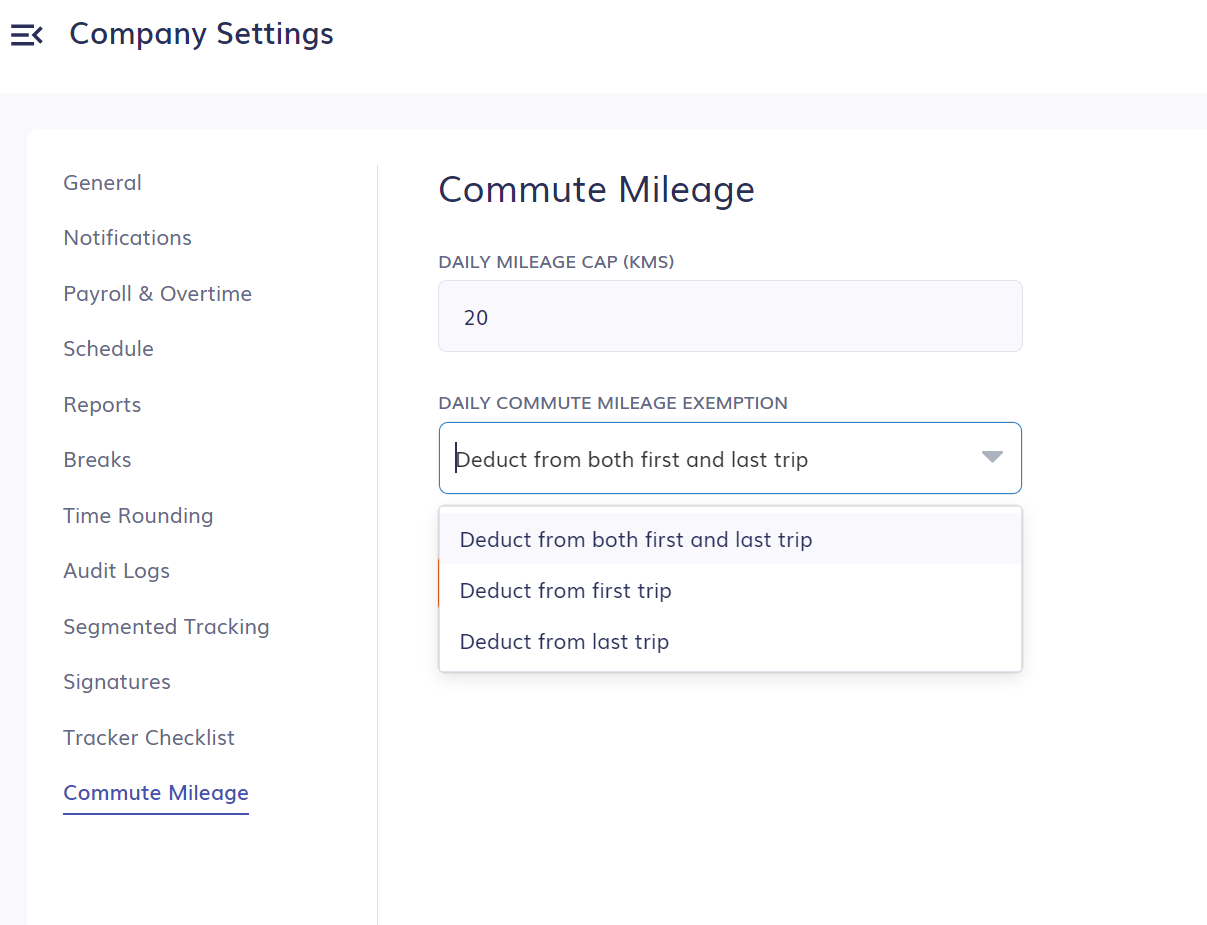This screenshot has width=1207, height=925.
Task: Click the sidebar collapse icon beside Company Settings
Action: pyautogui.click(x=27, y=34)
